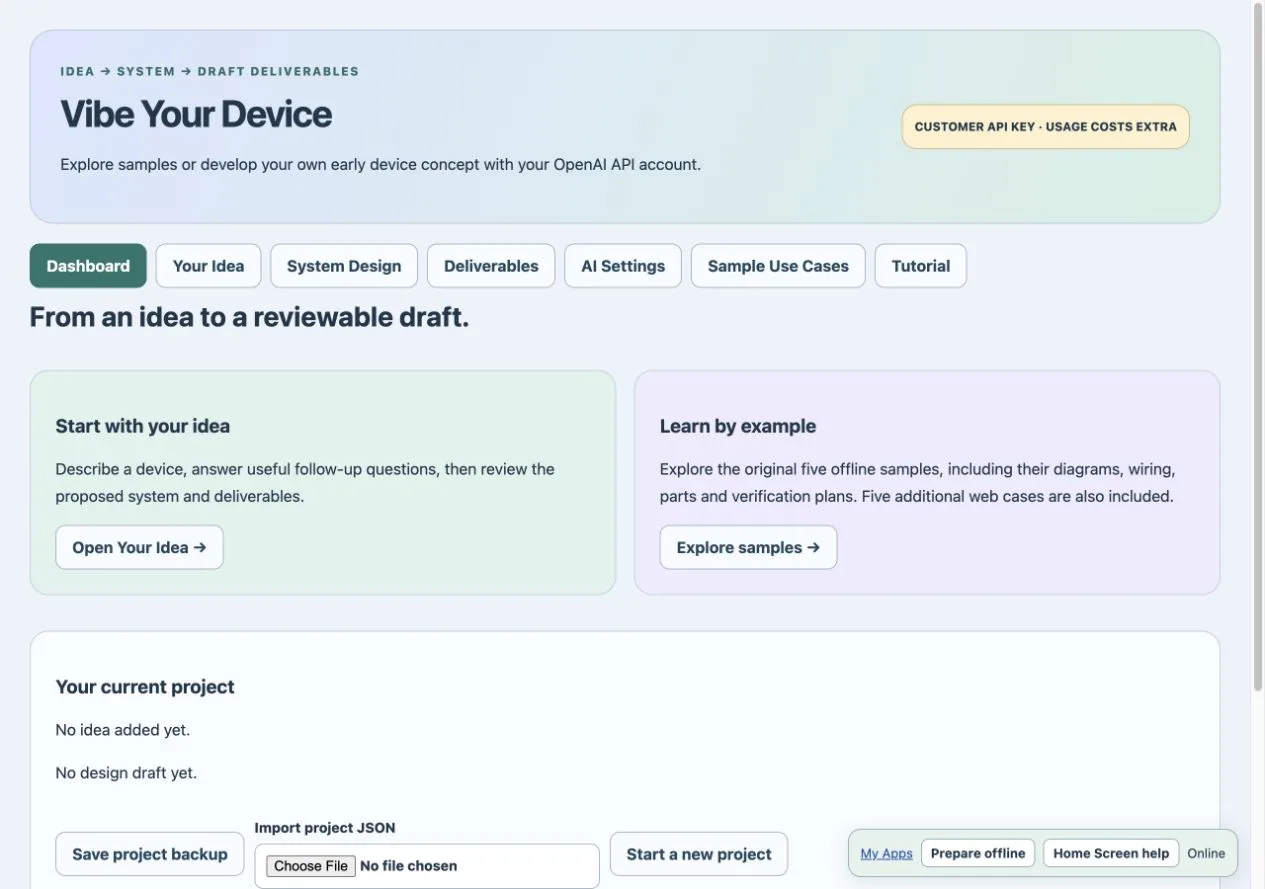Click the 'No file chosen' text
The image size is (1265, 889).
(x=408, y=866)
